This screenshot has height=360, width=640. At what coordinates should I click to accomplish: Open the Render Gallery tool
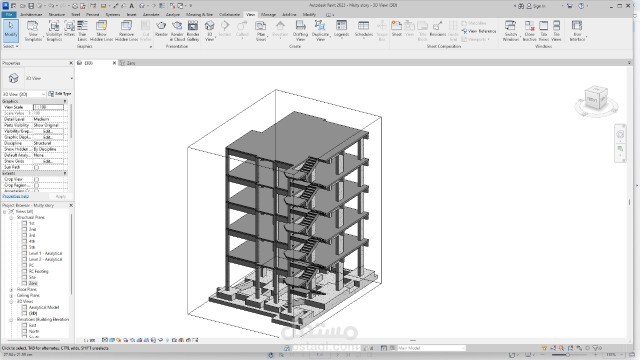[x=193, y=31]
